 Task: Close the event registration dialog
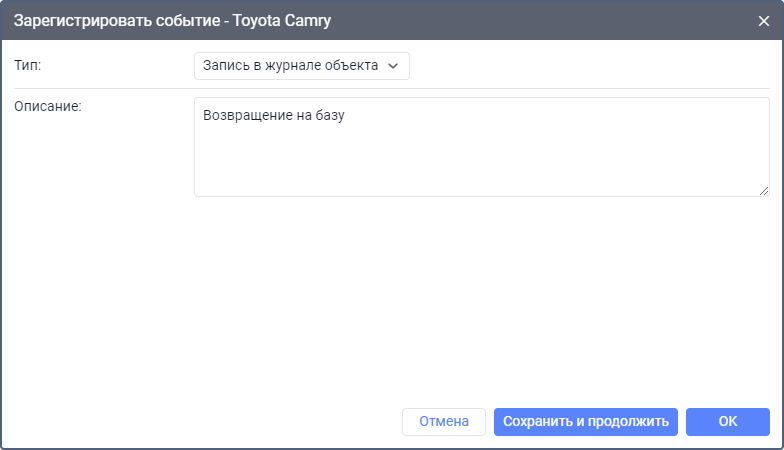[765, 20]
